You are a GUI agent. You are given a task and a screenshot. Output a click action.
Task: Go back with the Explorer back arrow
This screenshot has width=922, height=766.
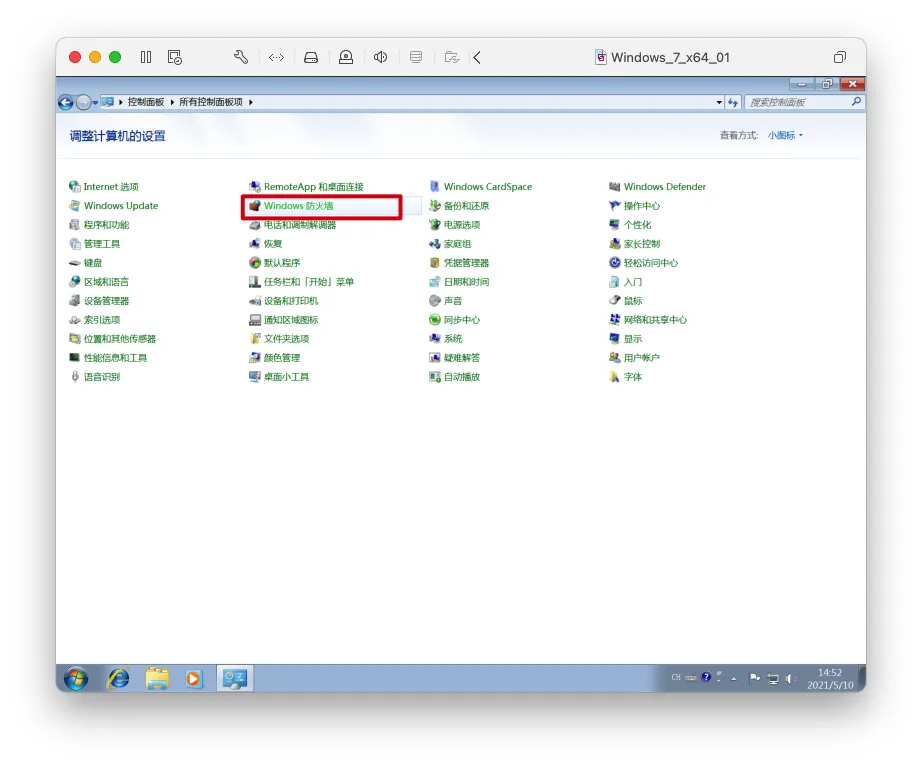(66, 102)
